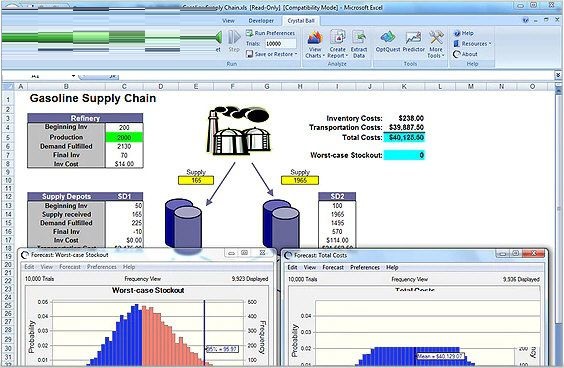Click the Select All corner of the sheet
The image size is (564, 368).
pos(8,86)
